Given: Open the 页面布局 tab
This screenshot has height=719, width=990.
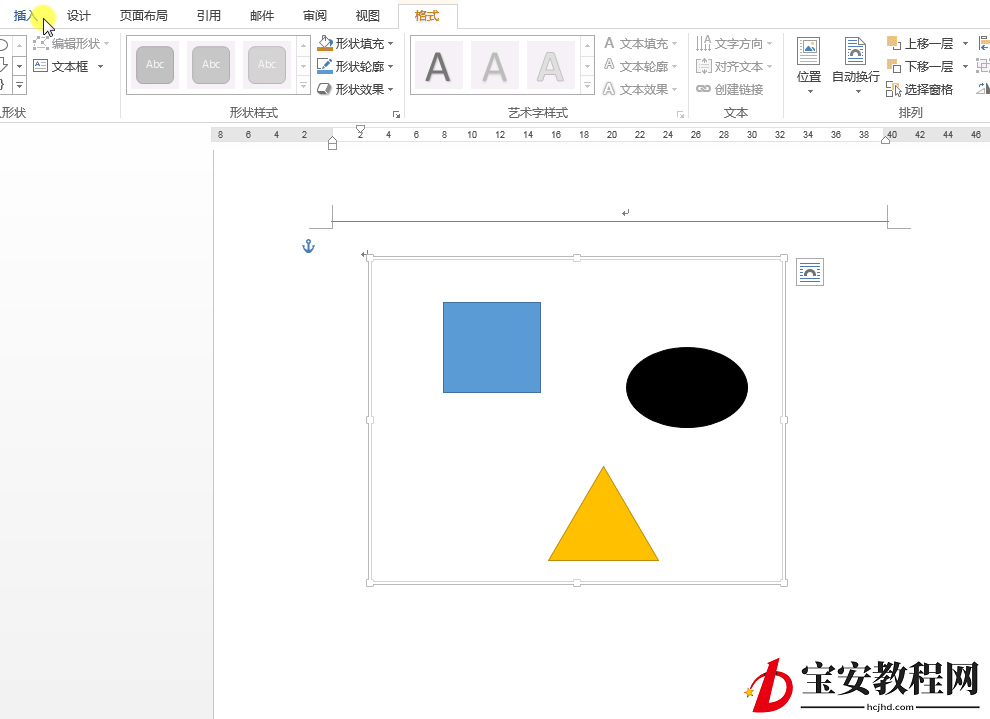Looking at the screenshot, I should (x=144, y=16).
